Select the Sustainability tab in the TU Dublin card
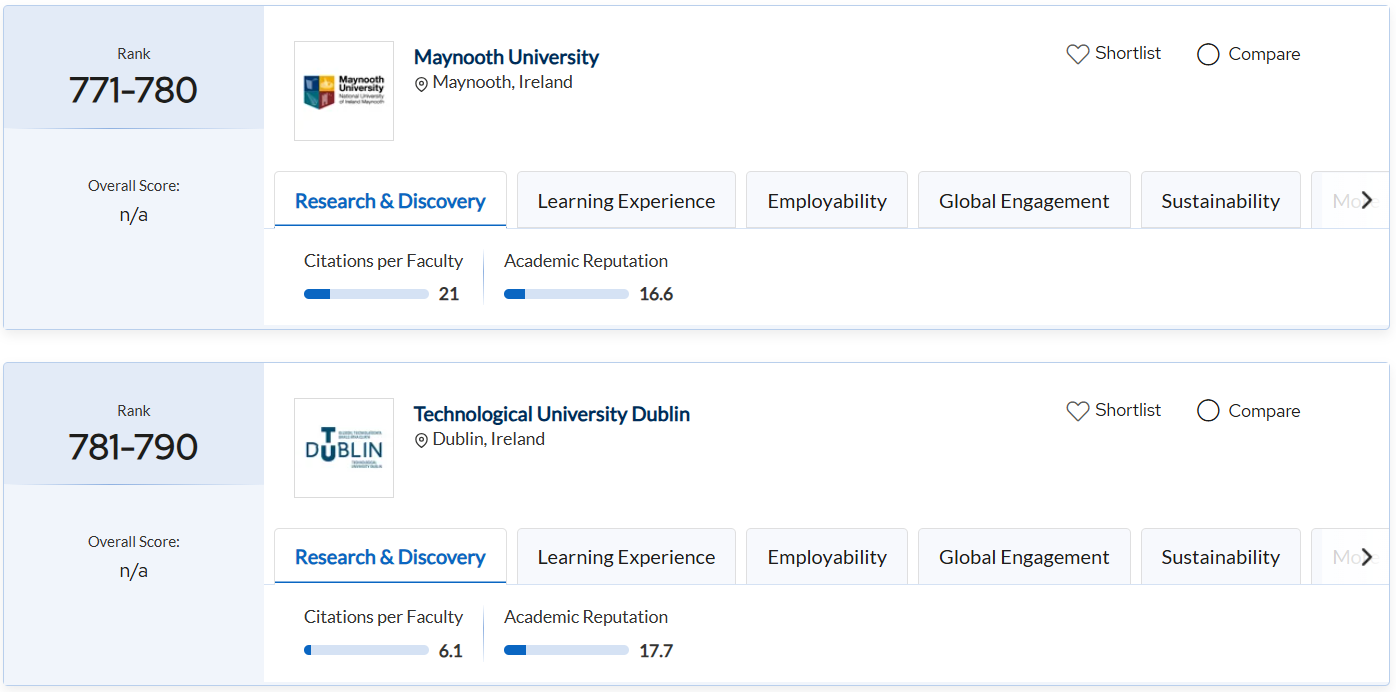 tap(1220, 557)
